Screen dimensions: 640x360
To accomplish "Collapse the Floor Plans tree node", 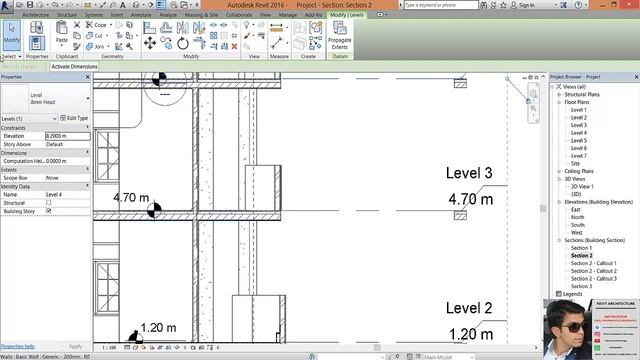I will pyautogui.click(x=559, y=102).
